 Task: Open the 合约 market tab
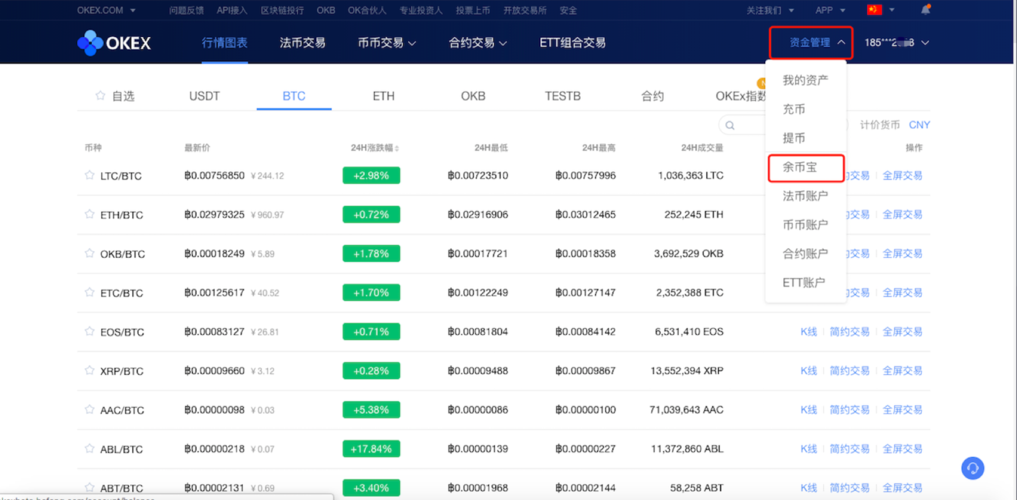(652, 96)
